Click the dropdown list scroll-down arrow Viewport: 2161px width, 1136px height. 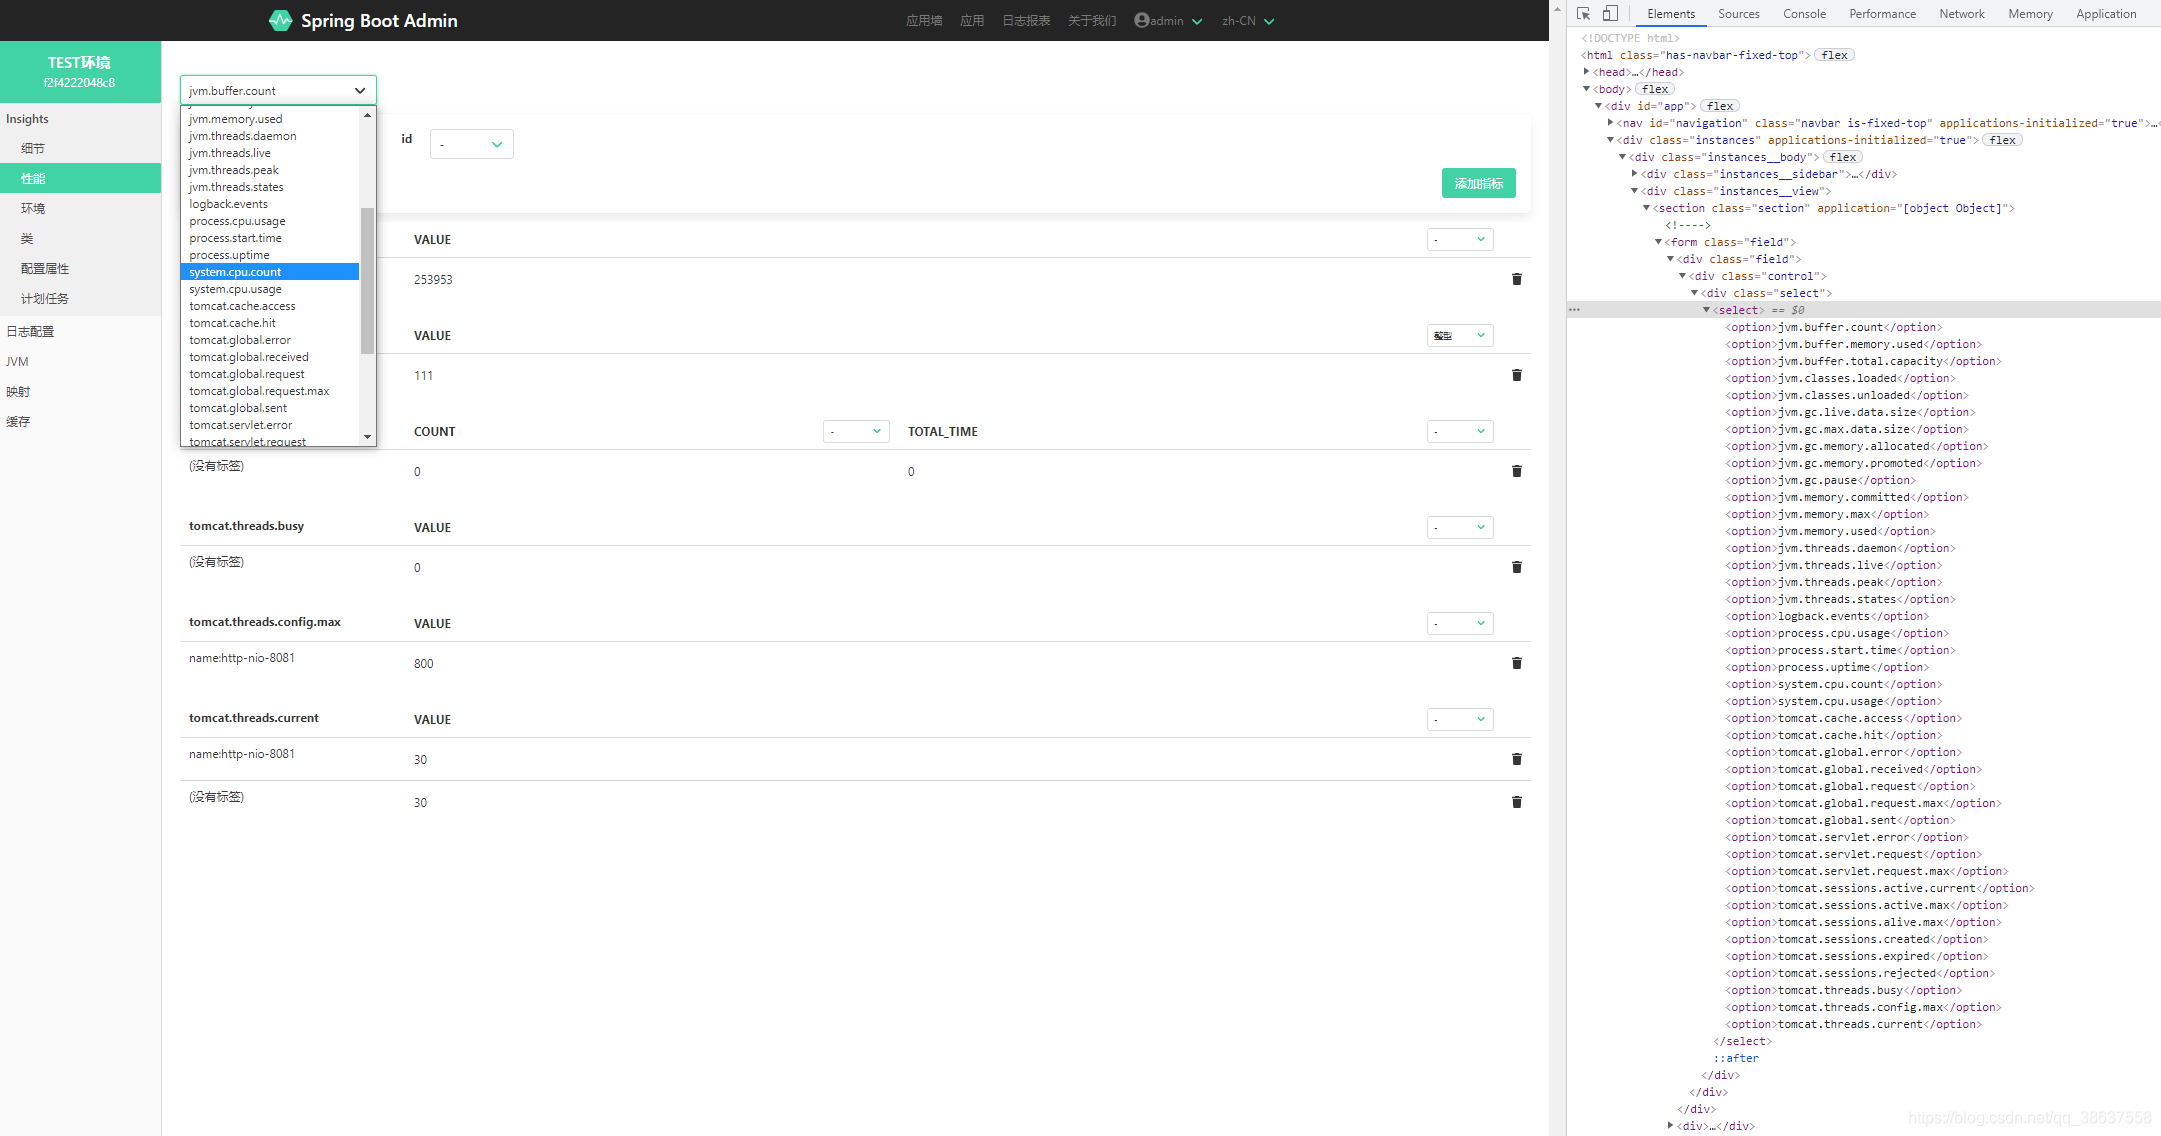tap(367, 437)
